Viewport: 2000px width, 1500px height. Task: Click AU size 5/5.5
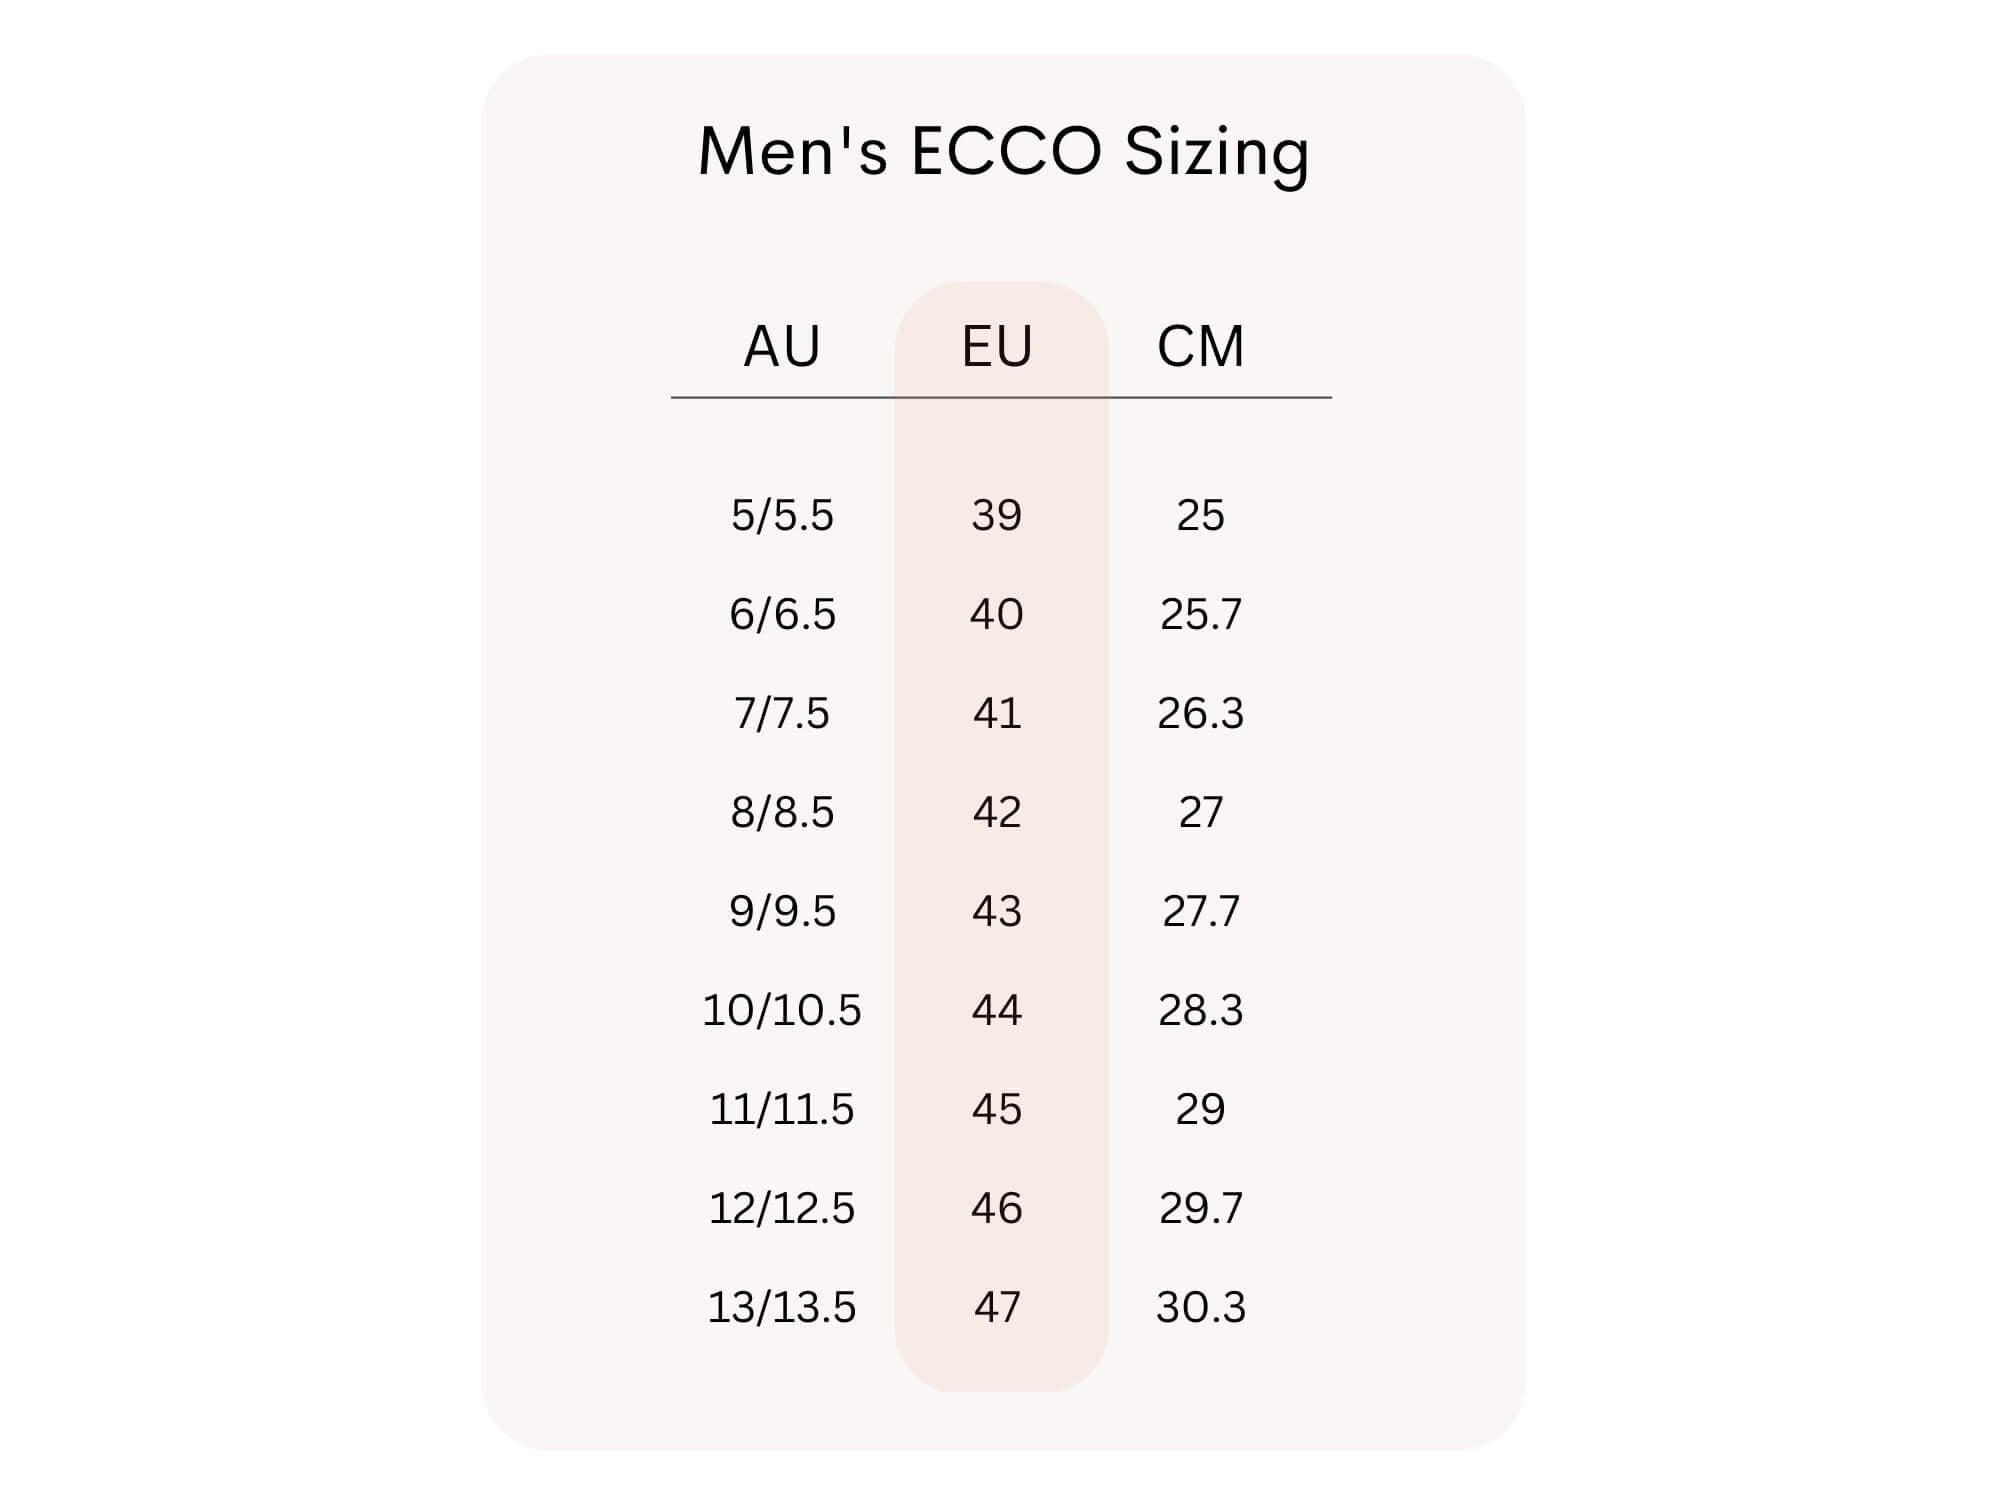pyautogui.click(x=782, y=515)
